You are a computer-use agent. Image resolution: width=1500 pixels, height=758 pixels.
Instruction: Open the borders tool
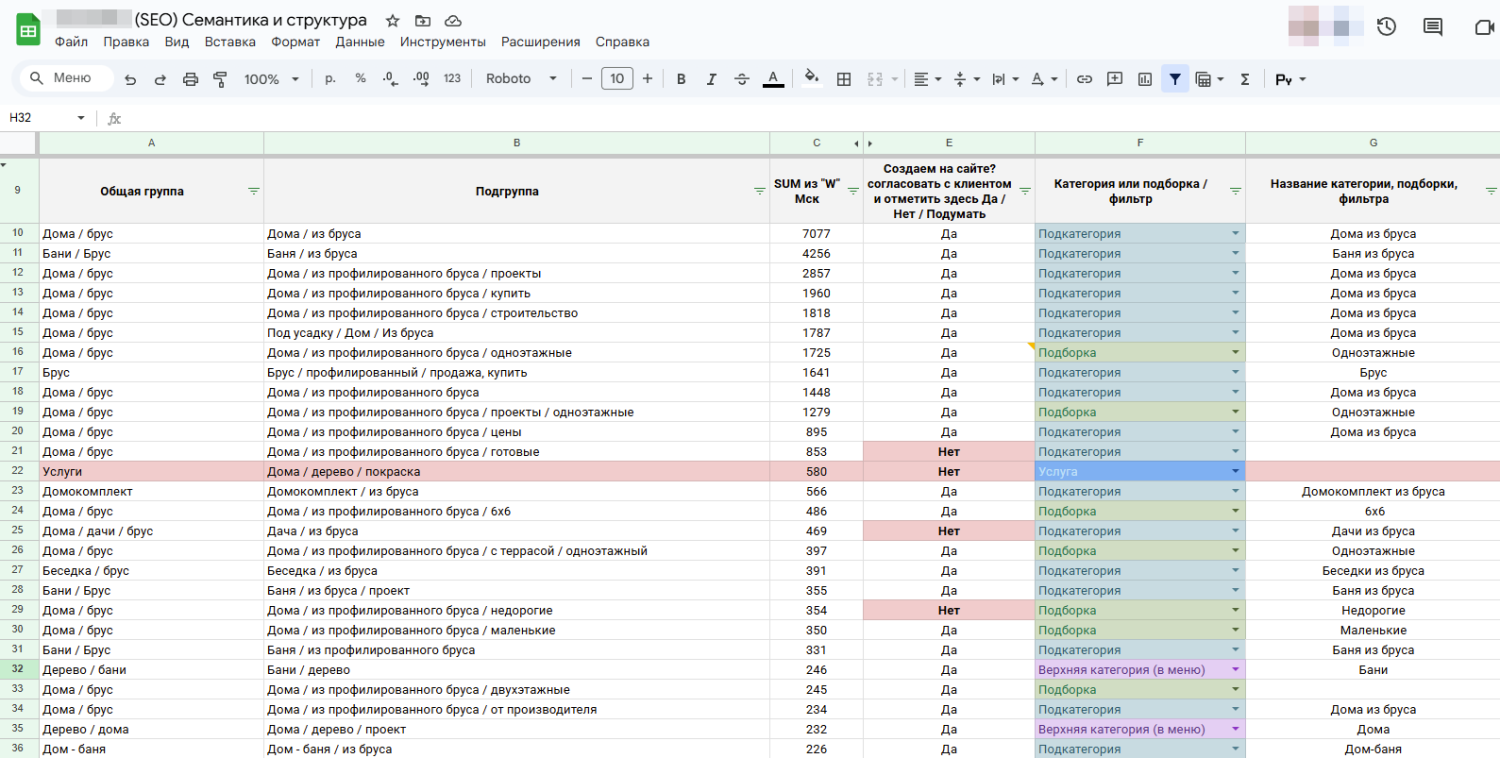click(843, 79)
